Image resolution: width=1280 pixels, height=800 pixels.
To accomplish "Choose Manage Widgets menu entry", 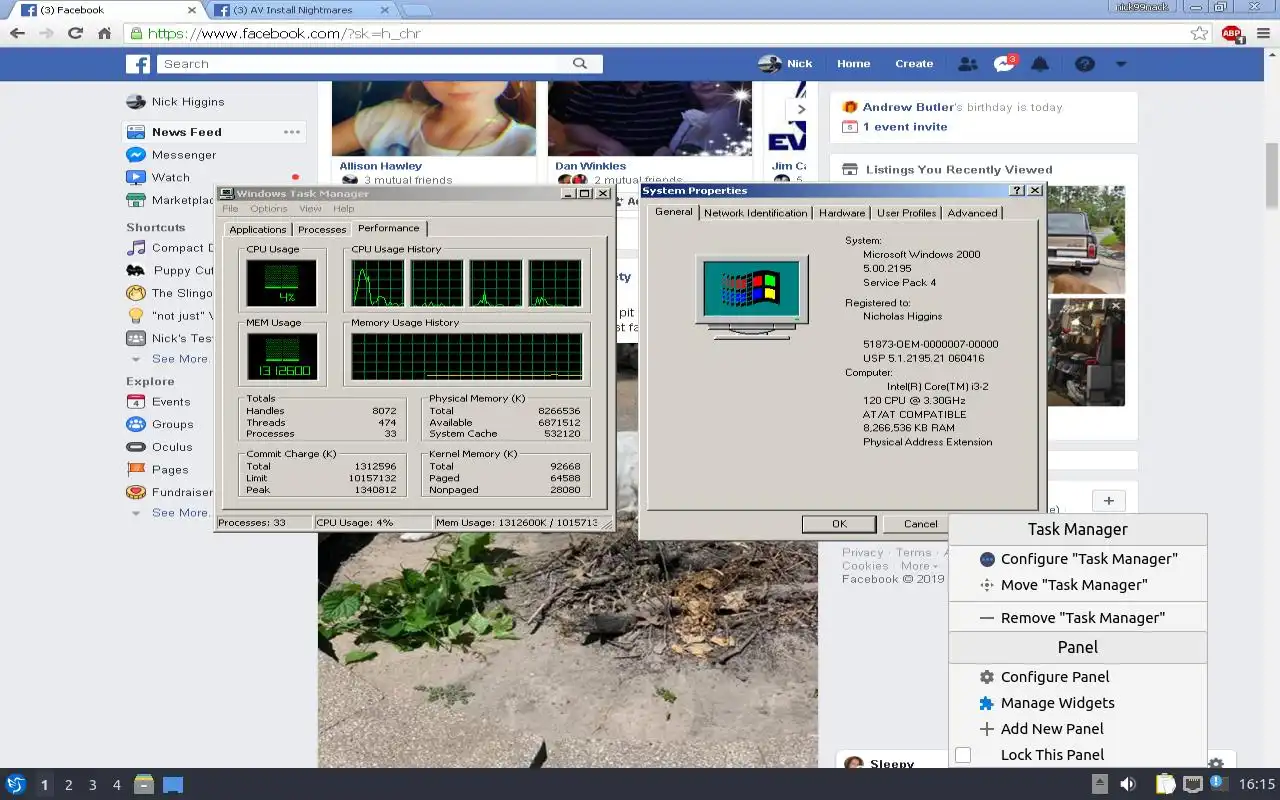I will 1078,703.
